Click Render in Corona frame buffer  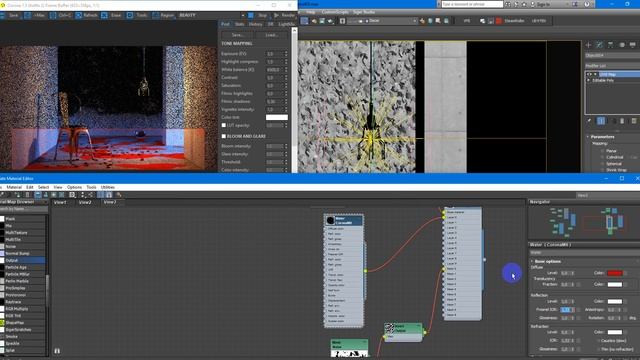tap(284, 15)
